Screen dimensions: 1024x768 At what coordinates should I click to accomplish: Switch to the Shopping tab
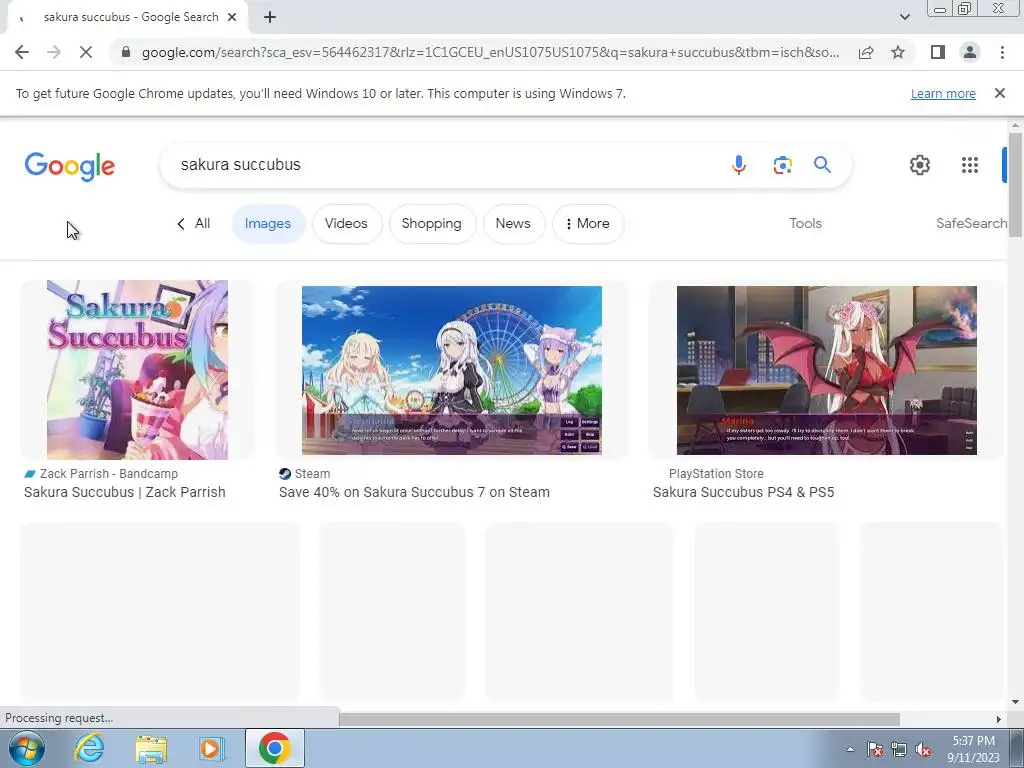tap(432, 223)
